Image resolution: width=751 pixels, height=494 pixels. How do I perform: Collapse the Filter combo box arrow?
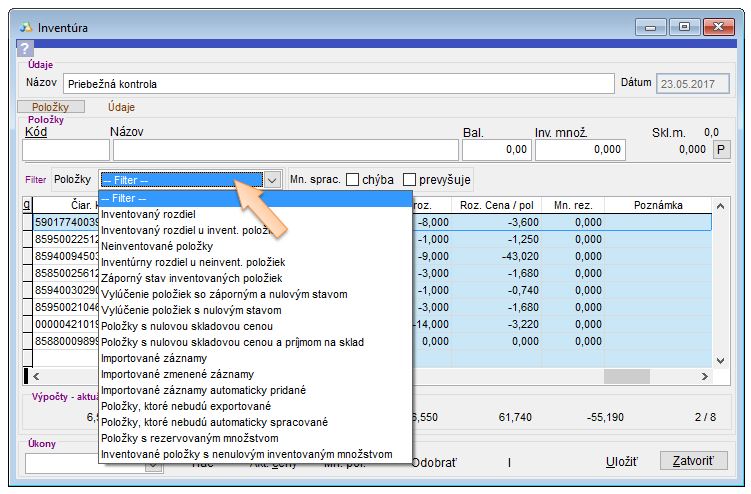point(272,180)
